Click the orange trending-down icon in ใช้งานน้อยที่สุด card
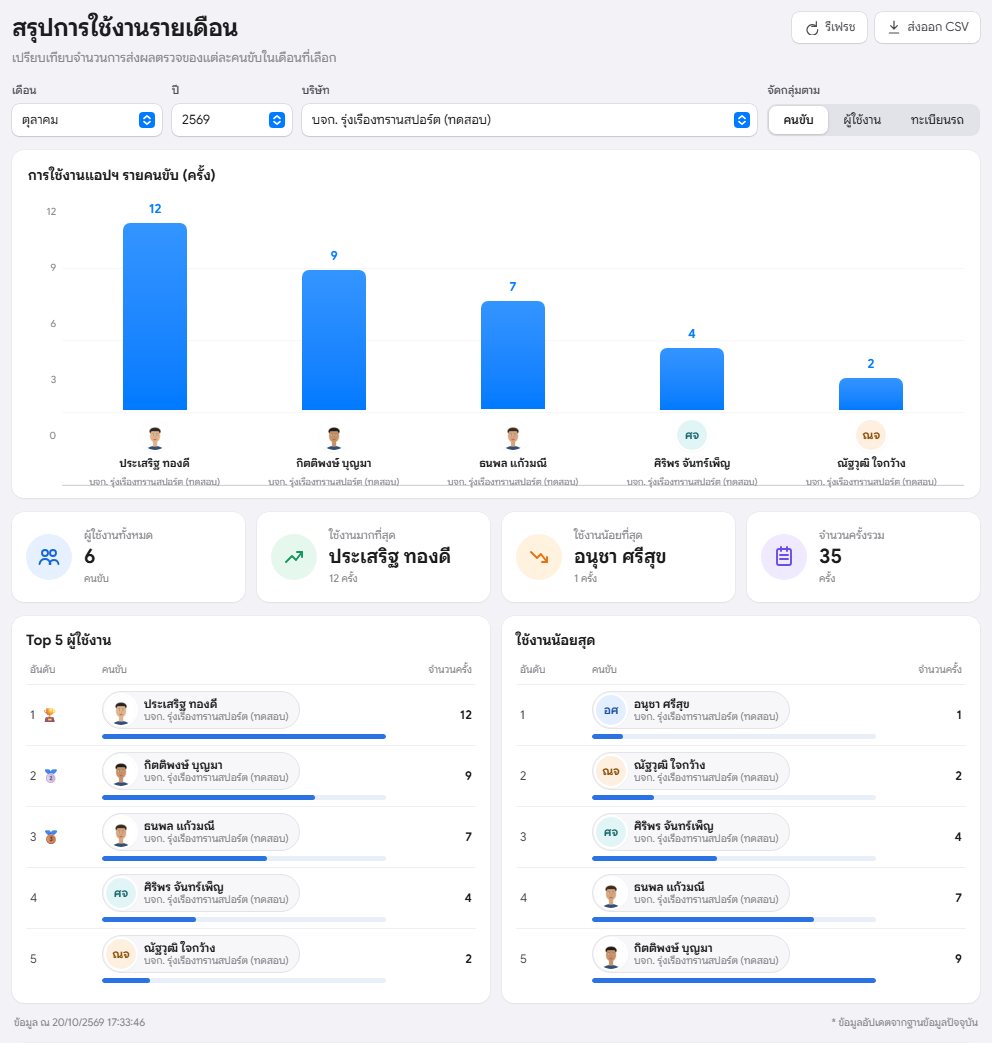992x1043 pixels. click(539, 557)
